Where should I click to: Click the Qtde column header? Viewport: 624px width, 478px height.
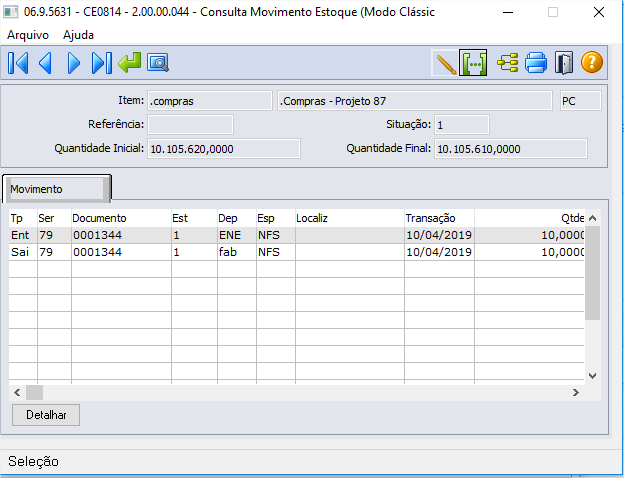(529, 218)
